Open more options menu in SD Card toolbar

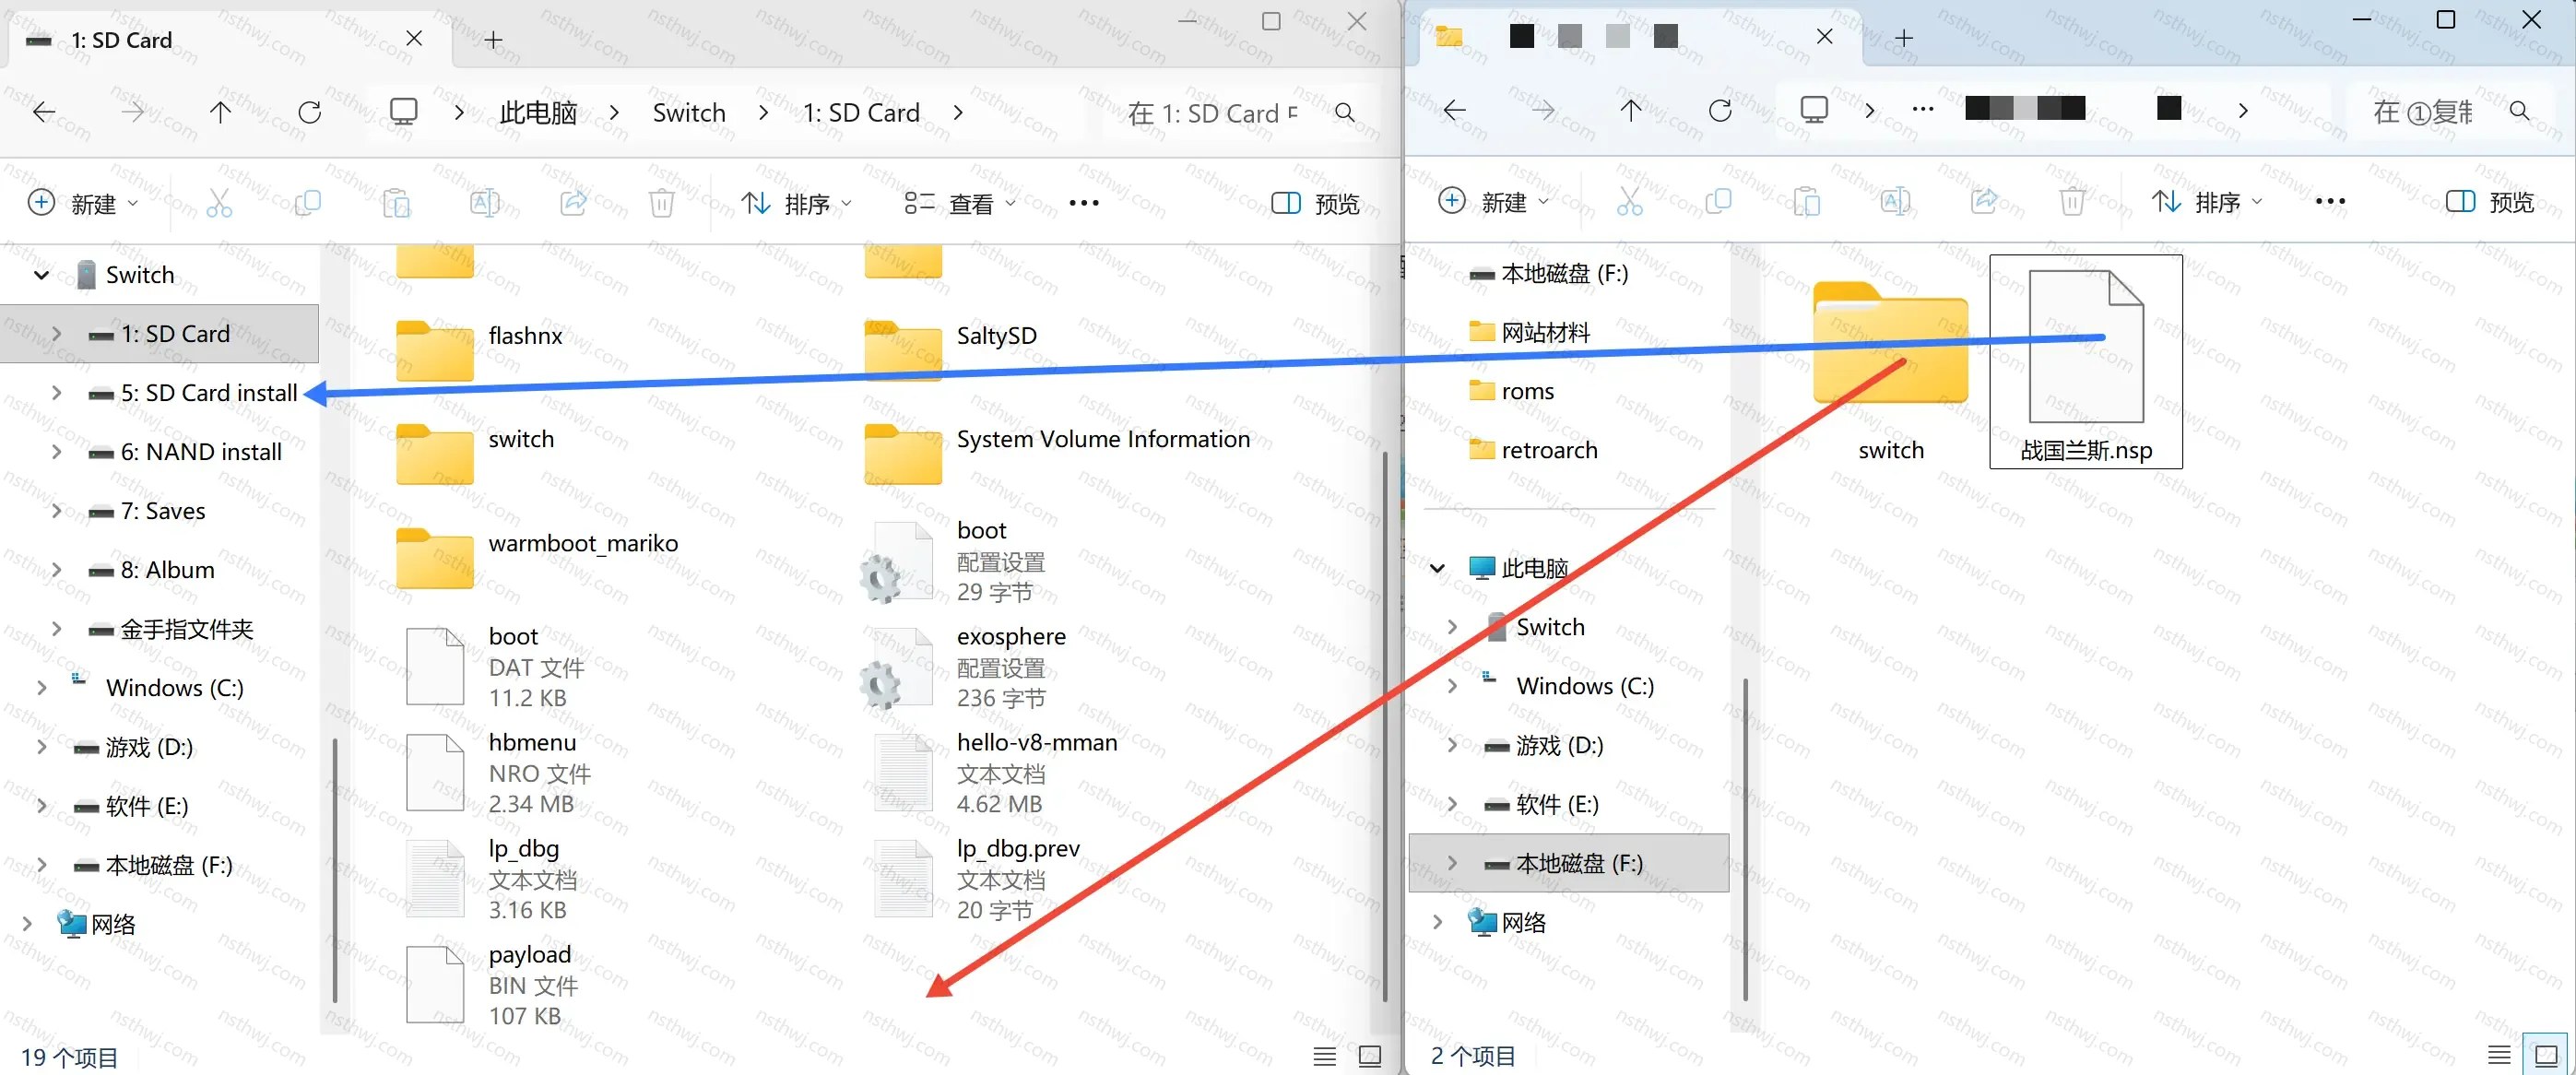click(x=1084, y=203)
